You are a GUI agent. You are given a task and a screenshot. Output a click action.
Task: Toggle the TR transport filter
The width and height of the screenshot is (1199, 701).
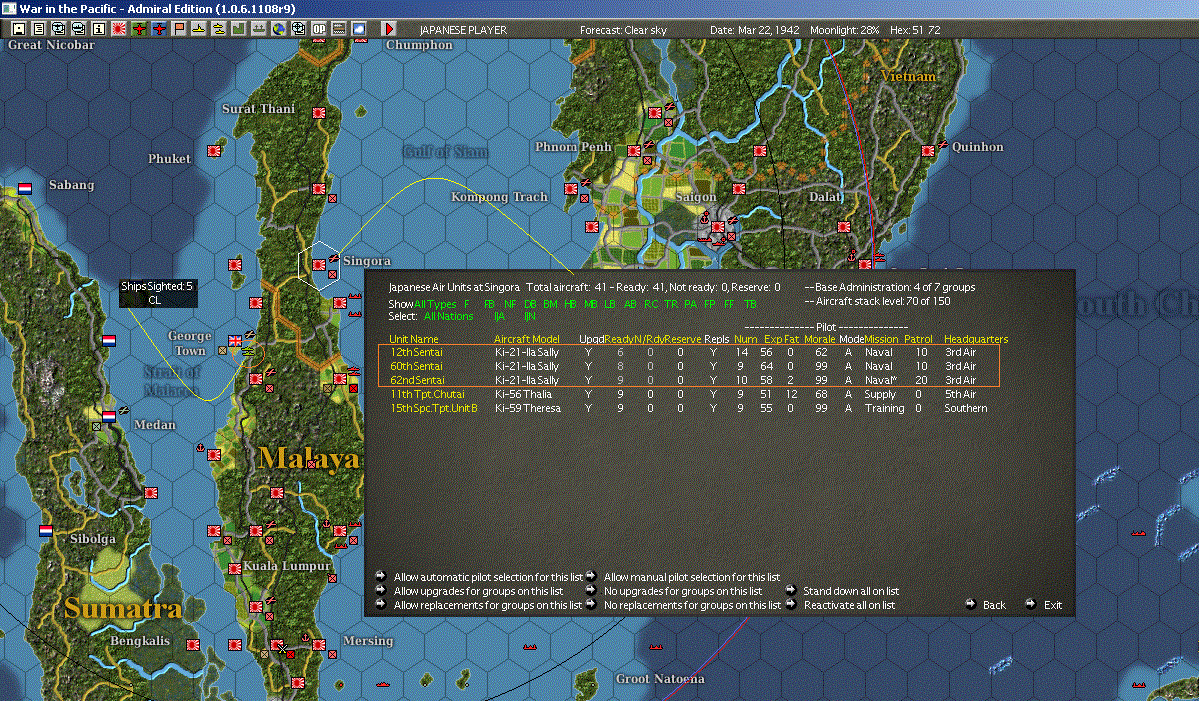coord(671,304)
